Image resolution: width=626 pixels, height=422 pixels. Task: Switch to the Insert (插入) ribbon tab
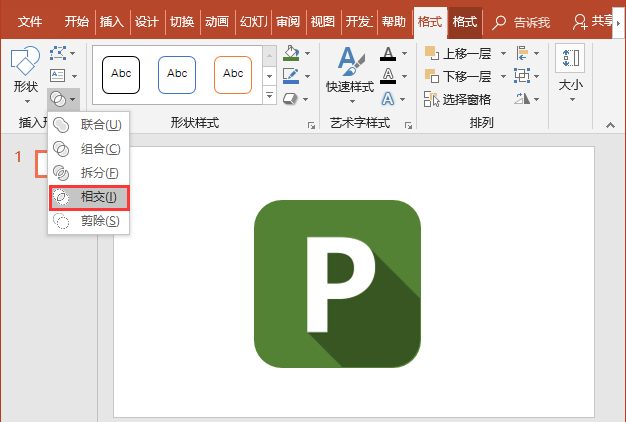click(x=111, y=21)
